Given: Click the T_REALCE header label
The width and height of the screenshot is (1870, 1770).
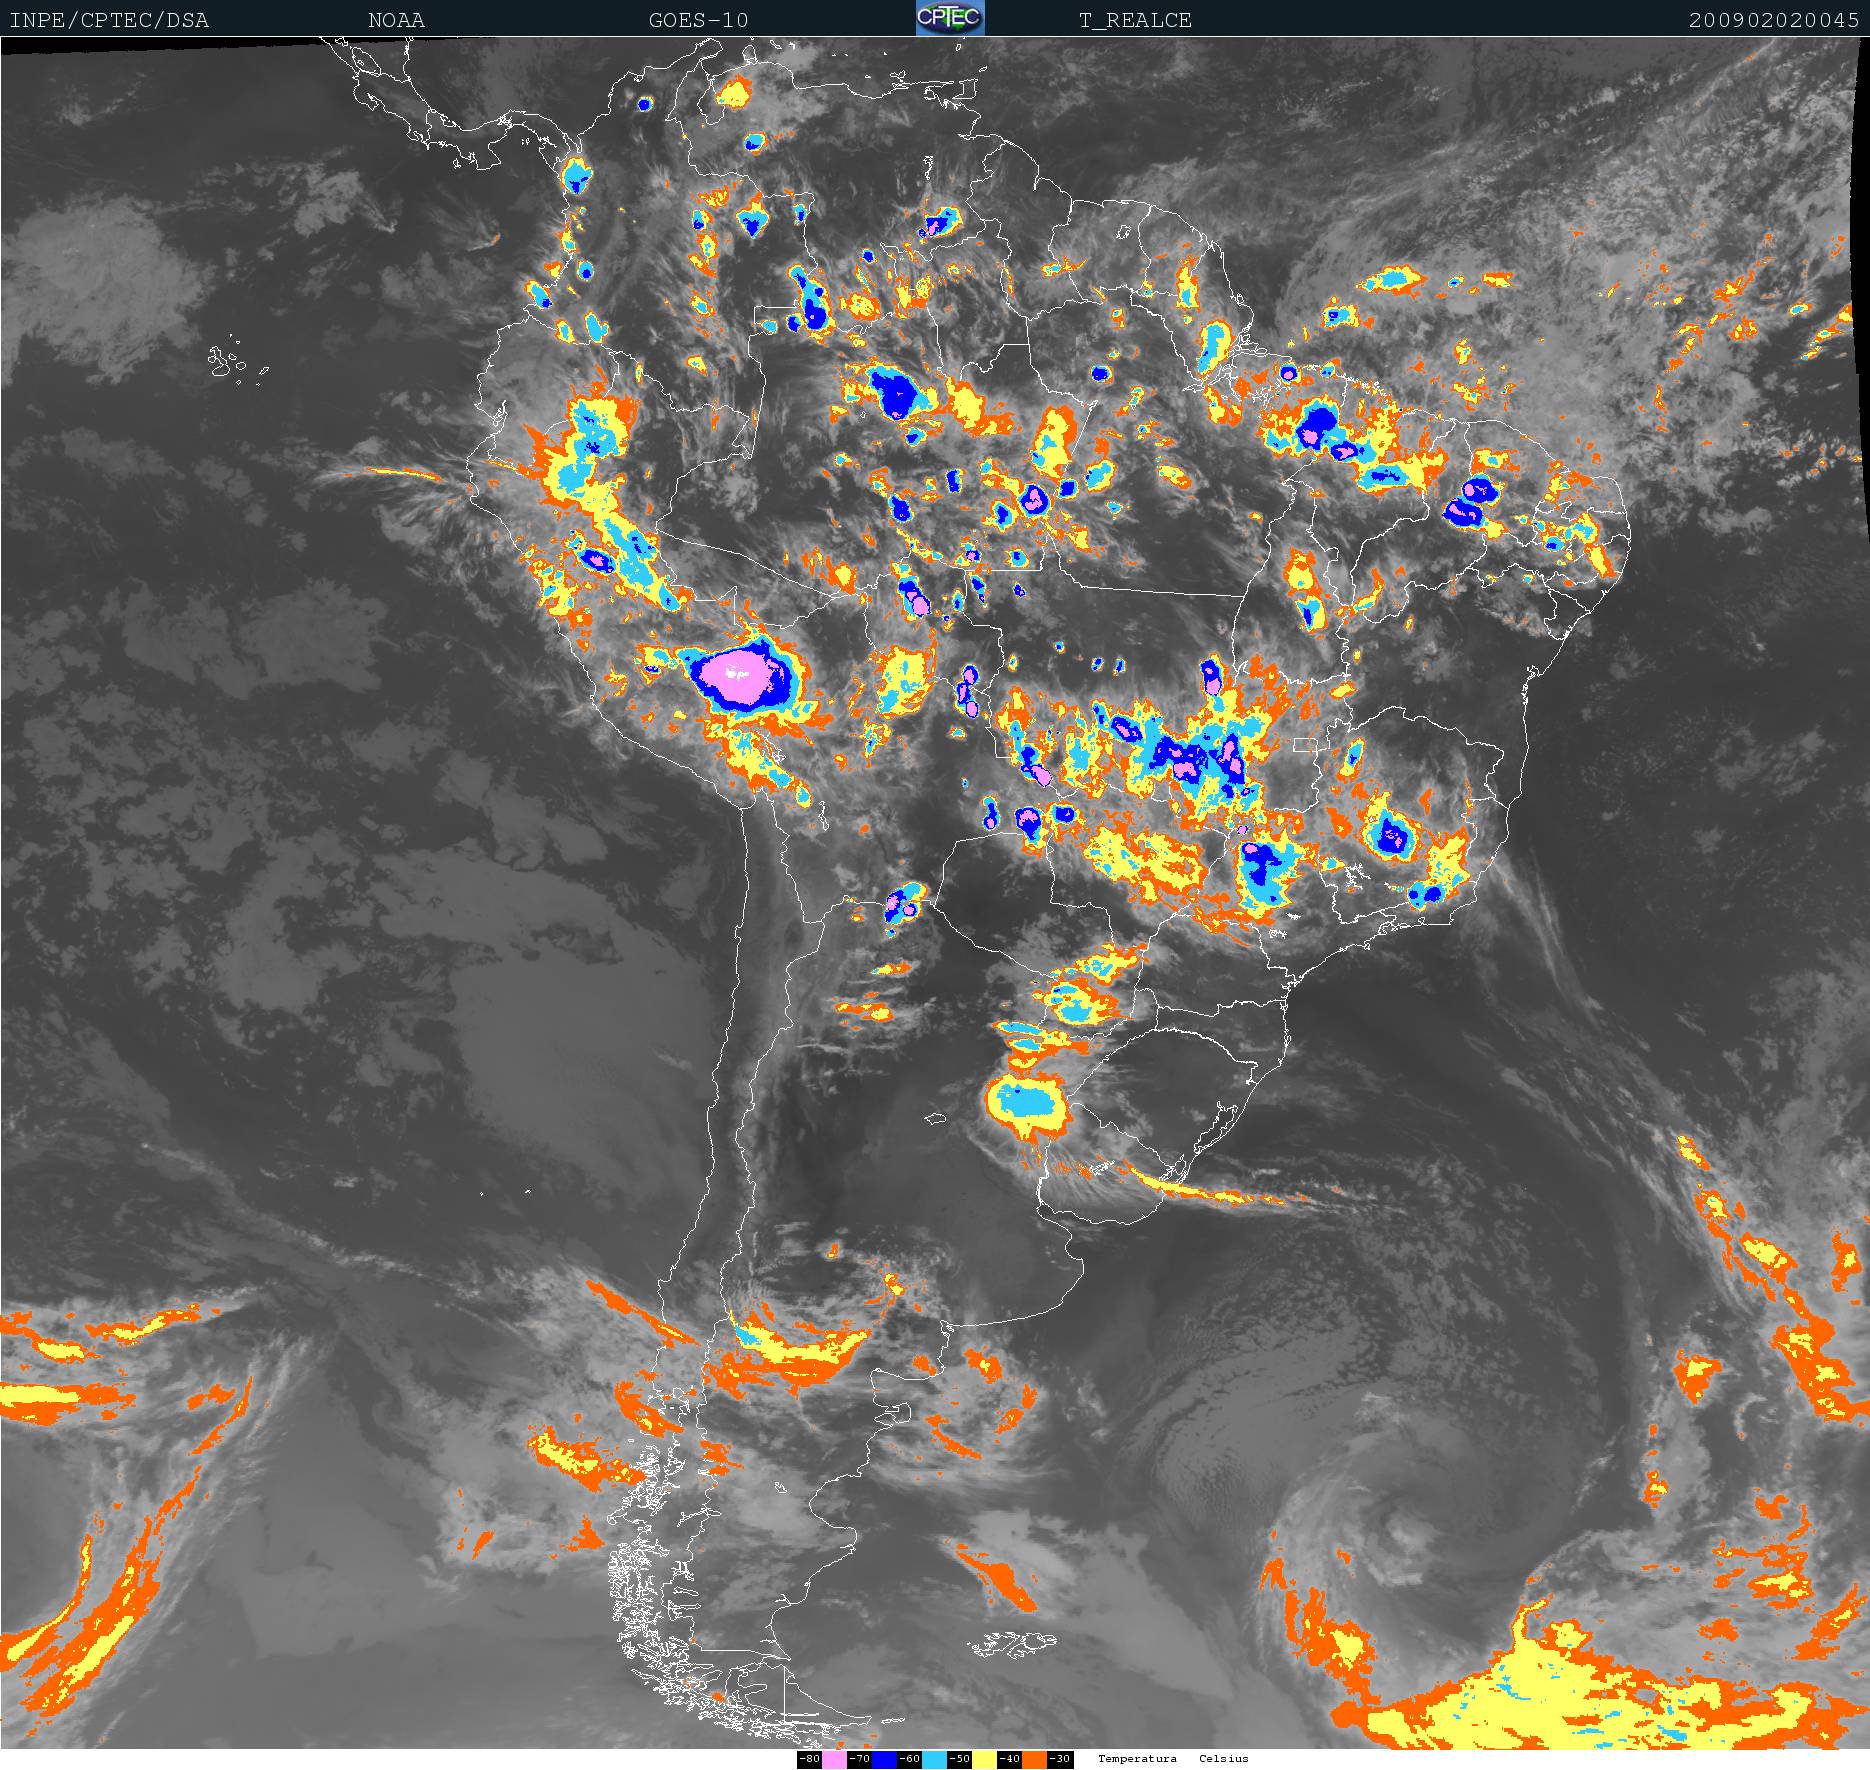Looking at the screenshot, I should 1135,20.
